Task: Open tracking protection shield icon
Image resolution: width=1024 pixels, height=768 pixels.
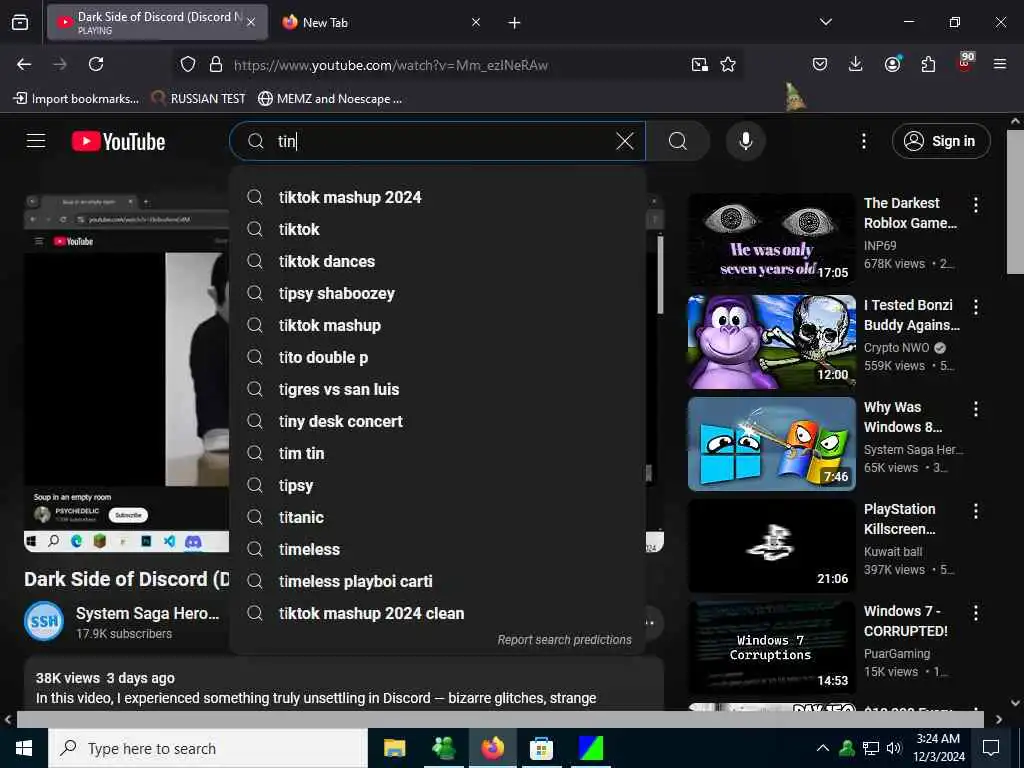Action: coord(188,64)
